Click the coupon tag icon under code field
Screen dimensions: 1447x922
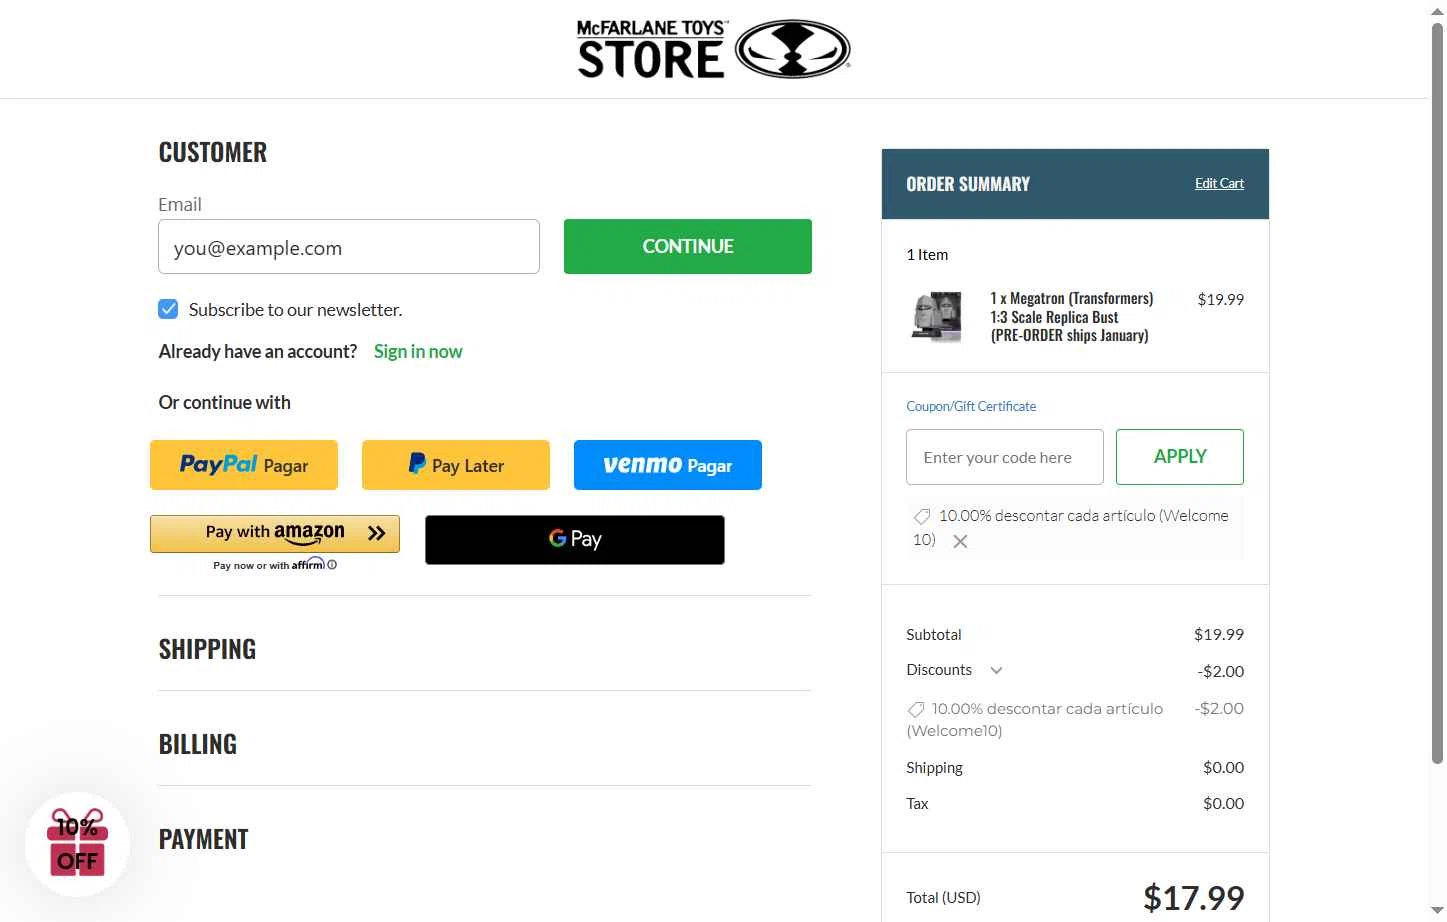click(922, 516)
